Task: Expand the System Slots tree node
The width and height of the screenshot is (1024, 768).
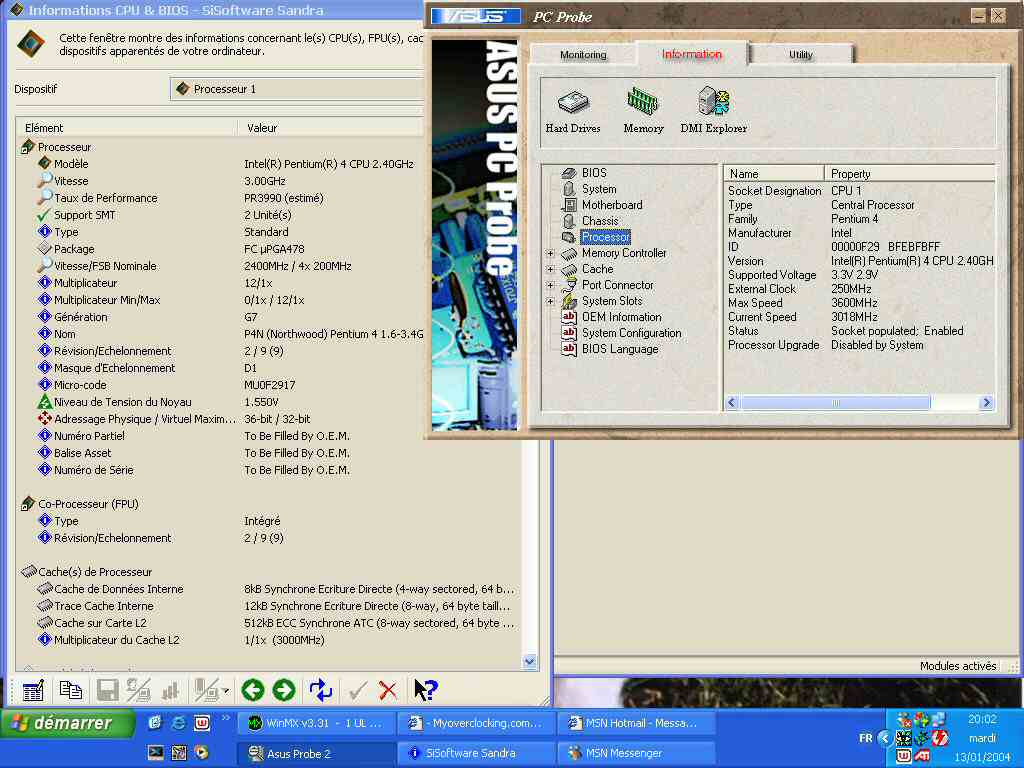Action: tap(550, 301)
